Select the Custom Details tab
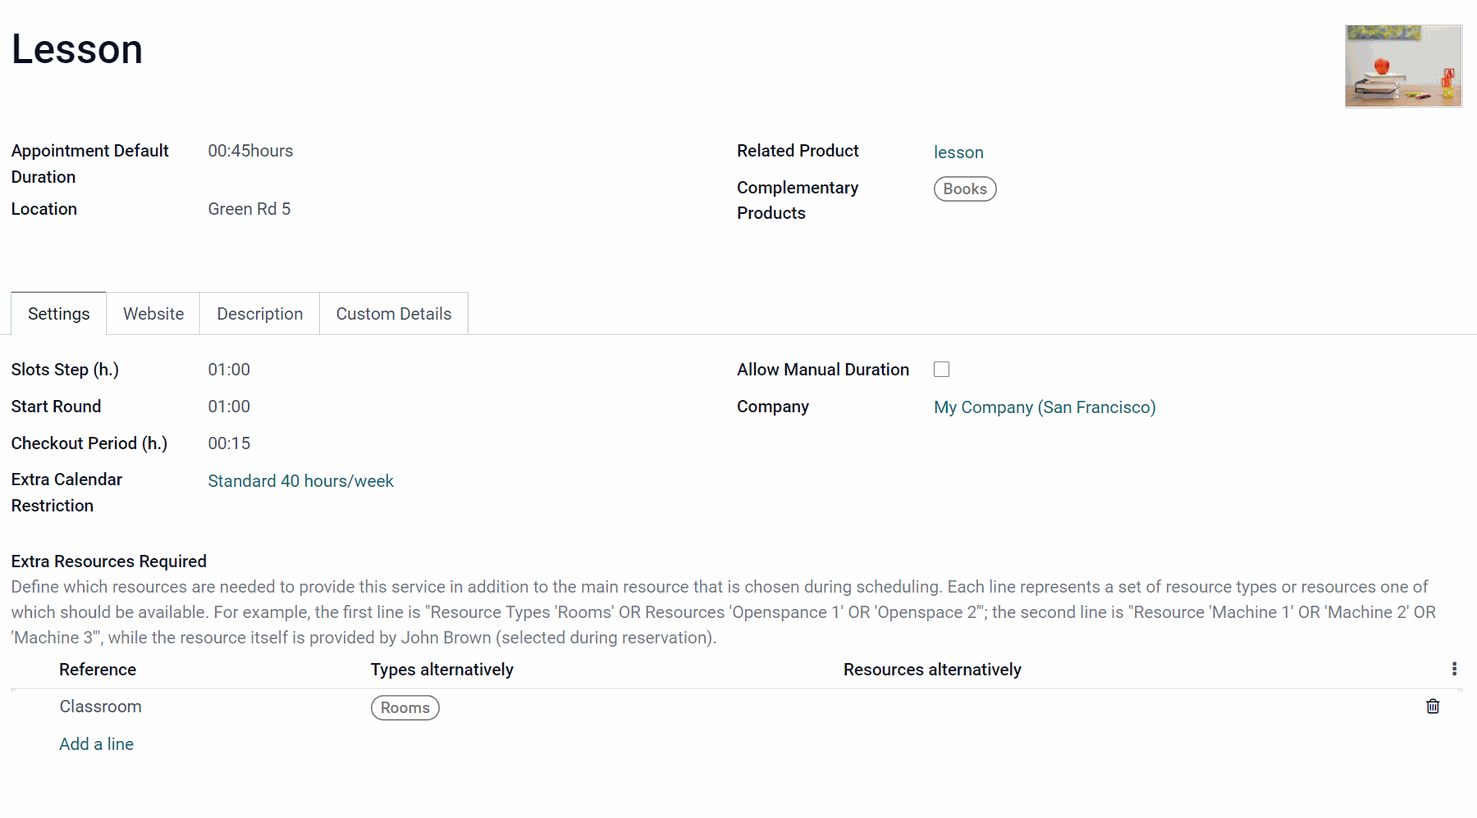1477x818 pixels. [394, 314]
